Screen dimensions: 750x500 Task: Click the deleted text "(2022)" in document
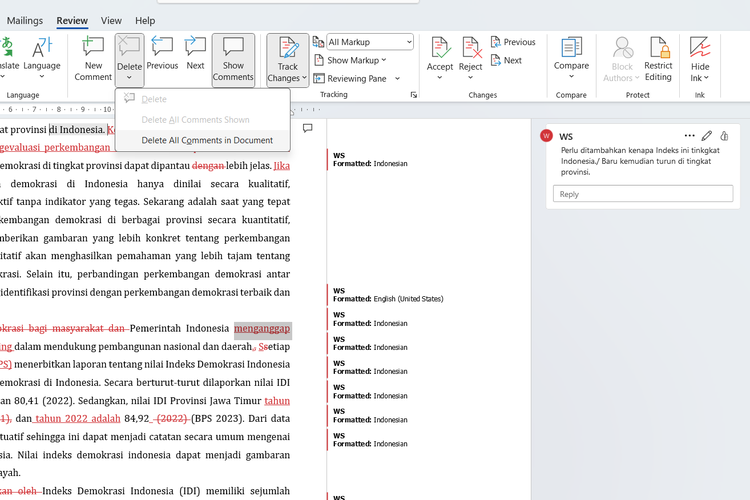[x=172, y=418]
